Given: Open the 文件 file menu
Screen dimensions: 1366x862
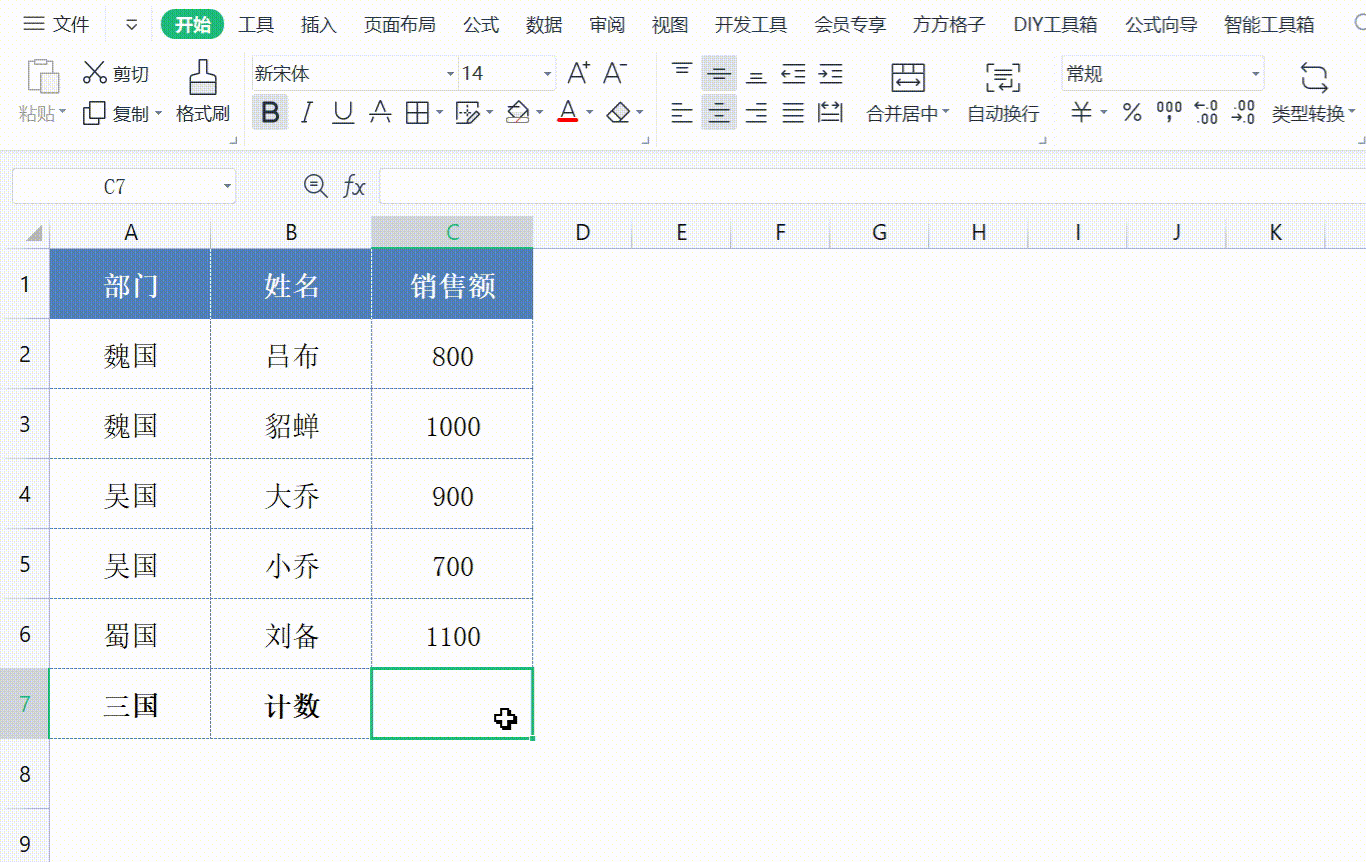Looking at the screenshot, I should pyautogui.click(x=56, y=24).
